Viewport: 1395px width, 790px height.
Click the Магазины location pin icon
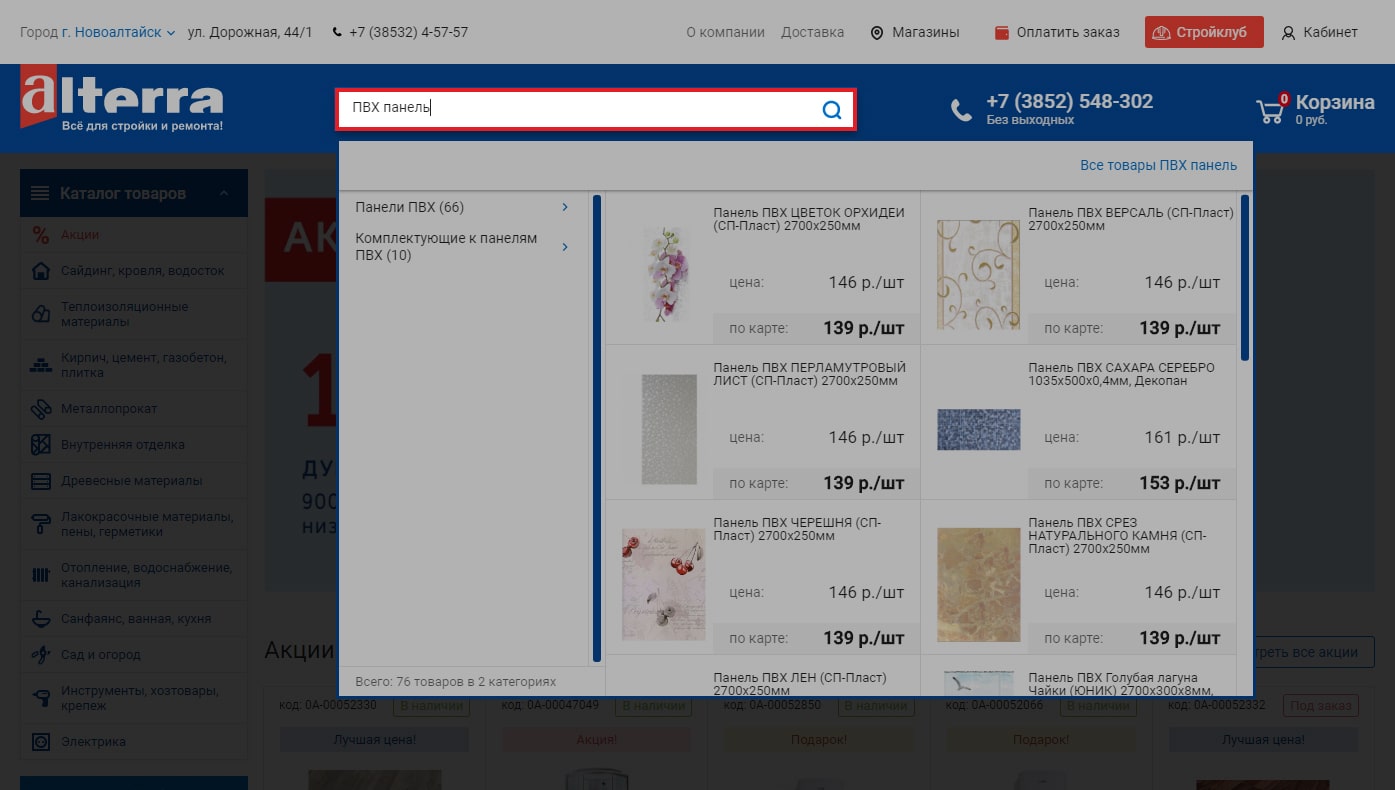click(877, 33)
